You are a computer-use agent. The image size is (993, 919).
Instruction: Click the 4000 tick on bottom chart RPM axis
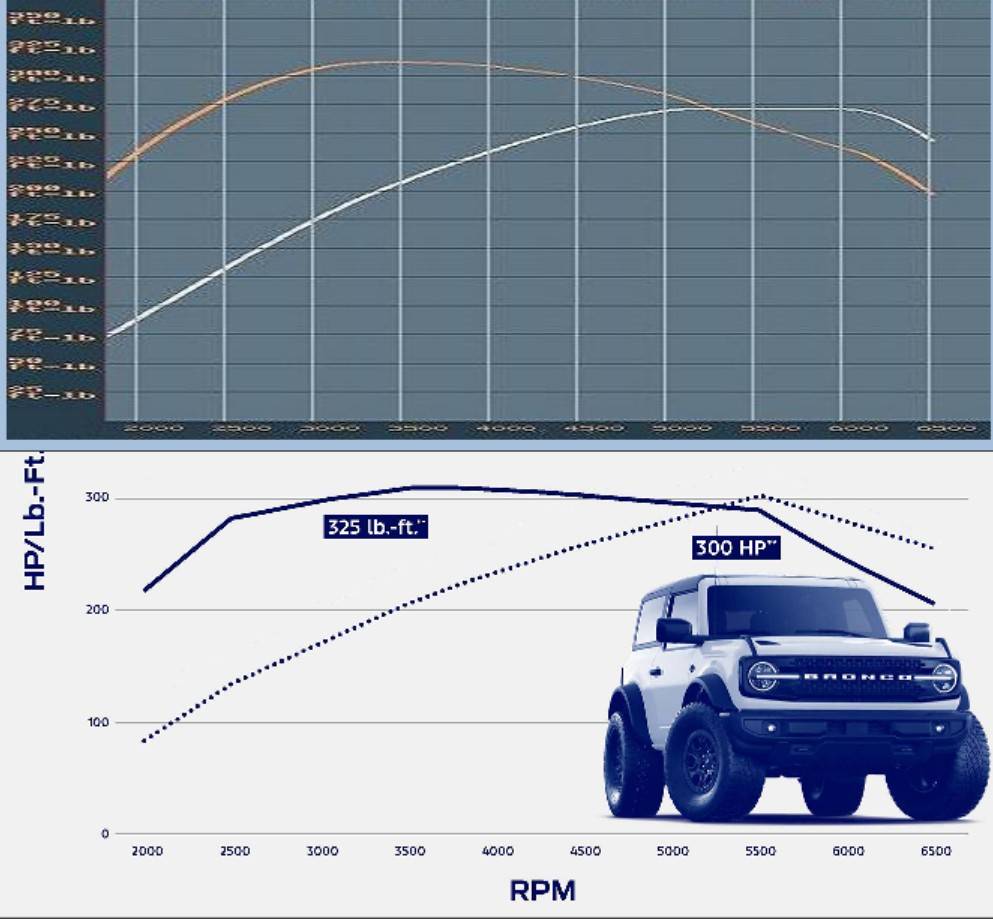point(498,851)
